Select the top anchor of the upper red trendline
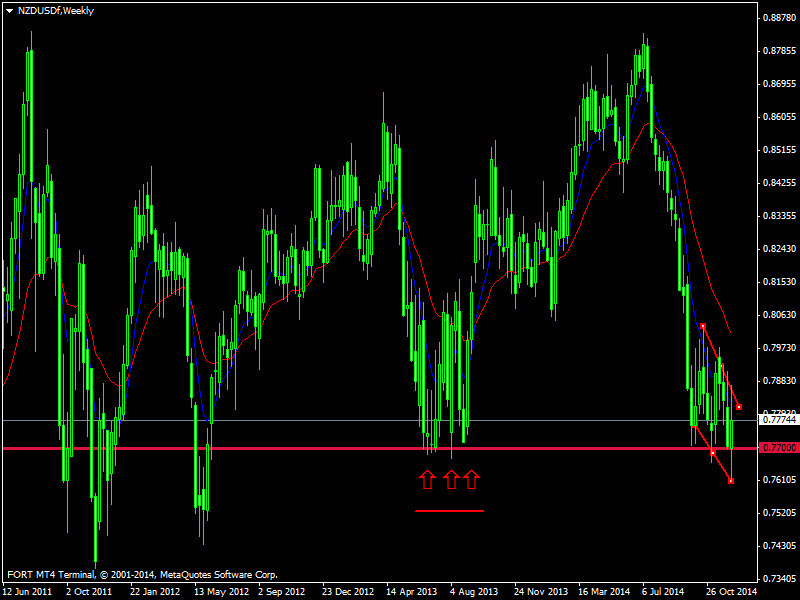This screenshot has height=600, width=800. click(703, 326)
